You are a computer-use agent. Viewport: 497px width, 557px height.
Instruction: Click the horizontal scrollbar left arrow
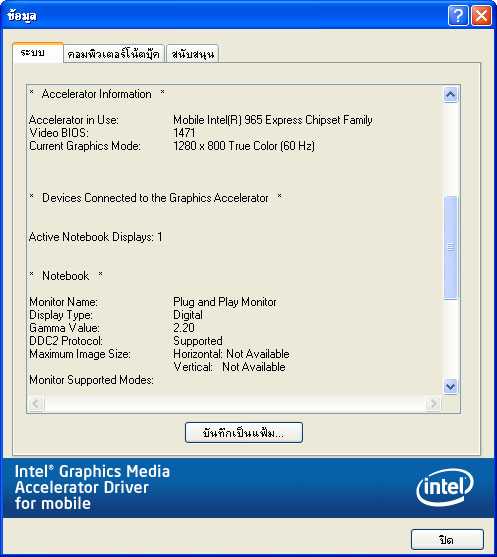pos(36,403)
